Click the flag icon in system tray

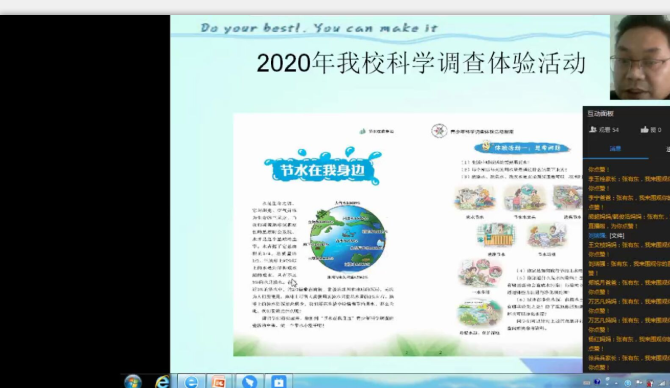pyautogui.click(x=639, y=382)
